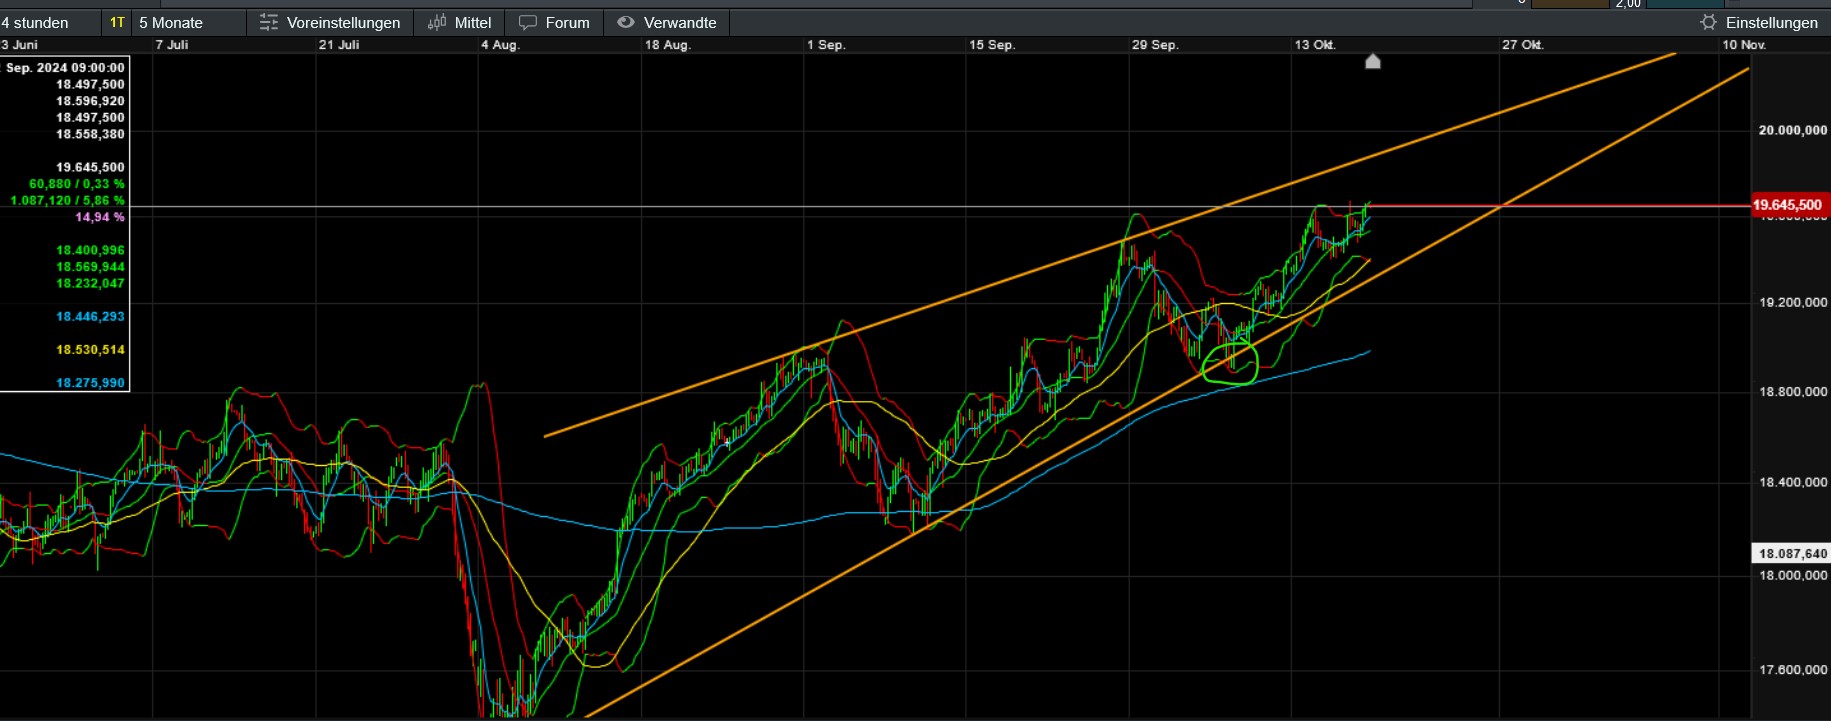Click the '29 Sep.' date label

pos(1155,45)
